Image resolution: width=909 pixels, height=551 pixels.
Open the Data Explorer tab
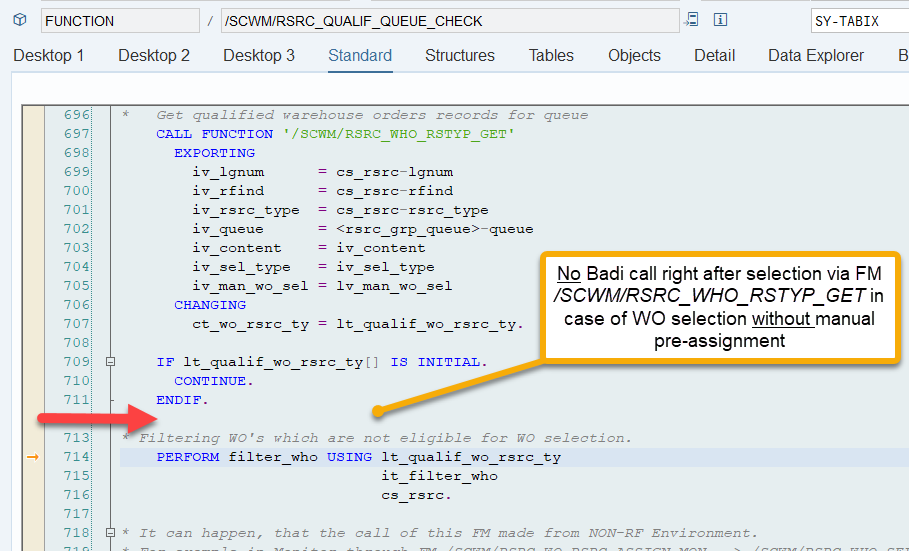point(816,56)
